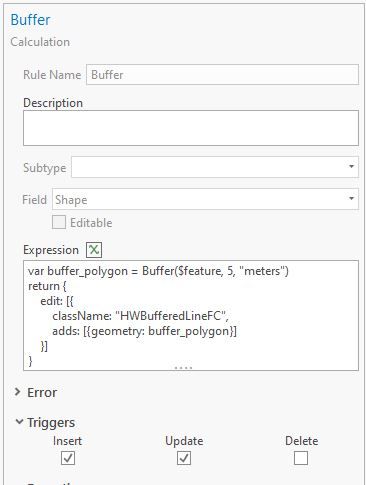Click the Rule Name text field
Image resolution: width=366 pixels, height=485 pixels.
(222, 75)
